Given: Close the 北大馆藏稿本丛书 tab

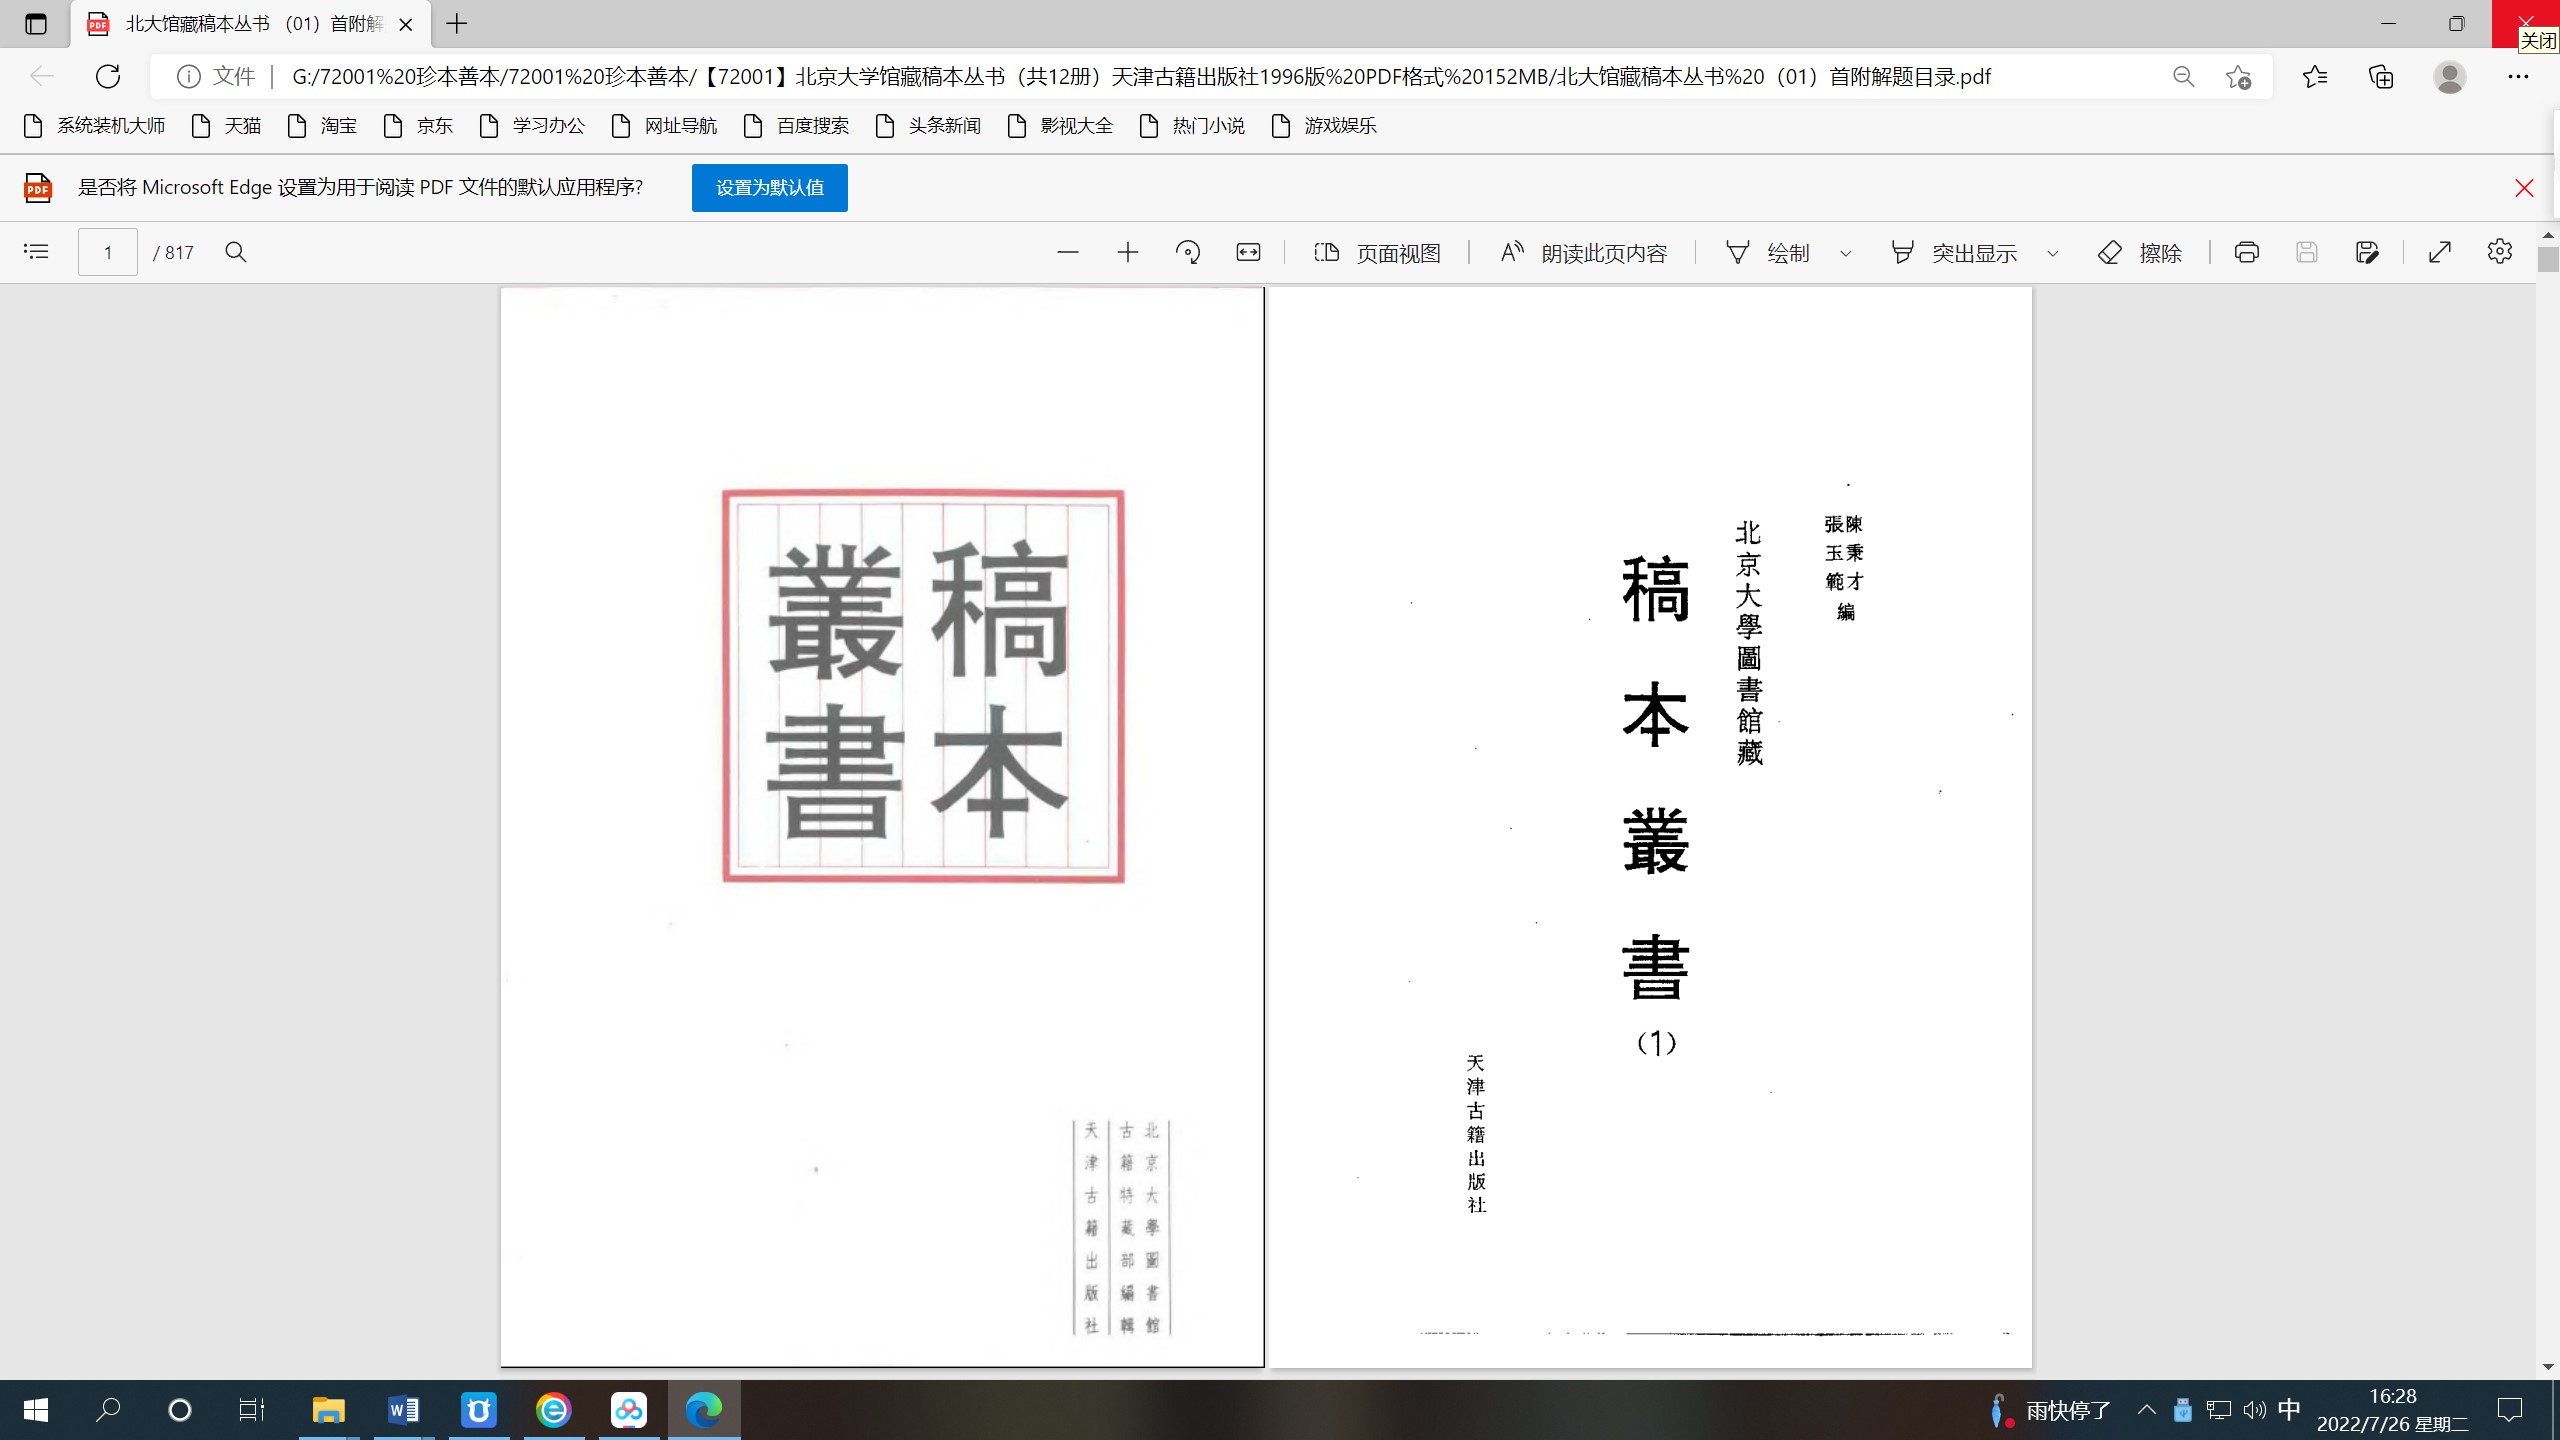Looking at the screenshot, I should click(x=406, y=24).
